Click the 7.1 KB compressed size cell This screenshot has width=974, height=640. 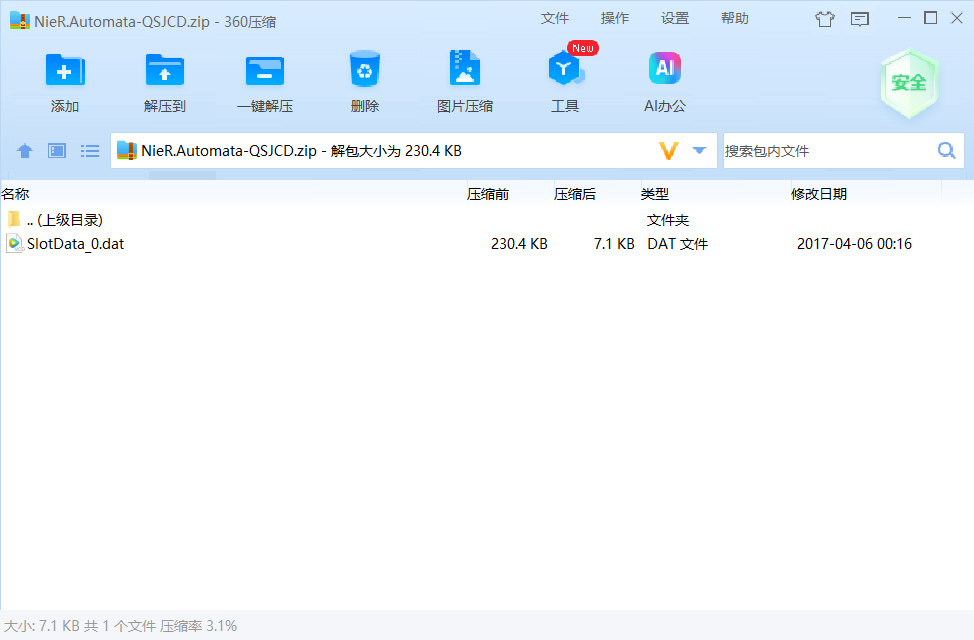click(x=614, y=244)
